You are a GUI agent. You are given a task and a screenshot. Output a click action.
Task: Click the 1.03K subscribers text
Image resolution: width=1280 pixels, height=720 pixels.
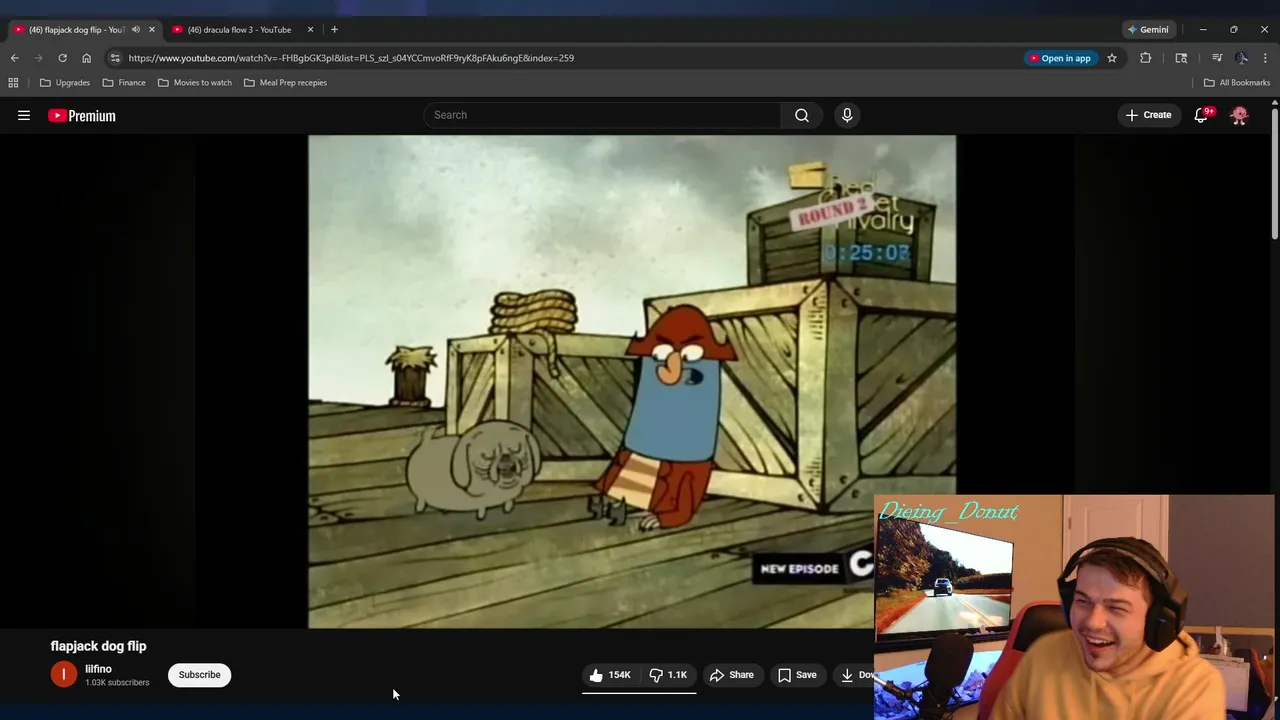(117, 683)
